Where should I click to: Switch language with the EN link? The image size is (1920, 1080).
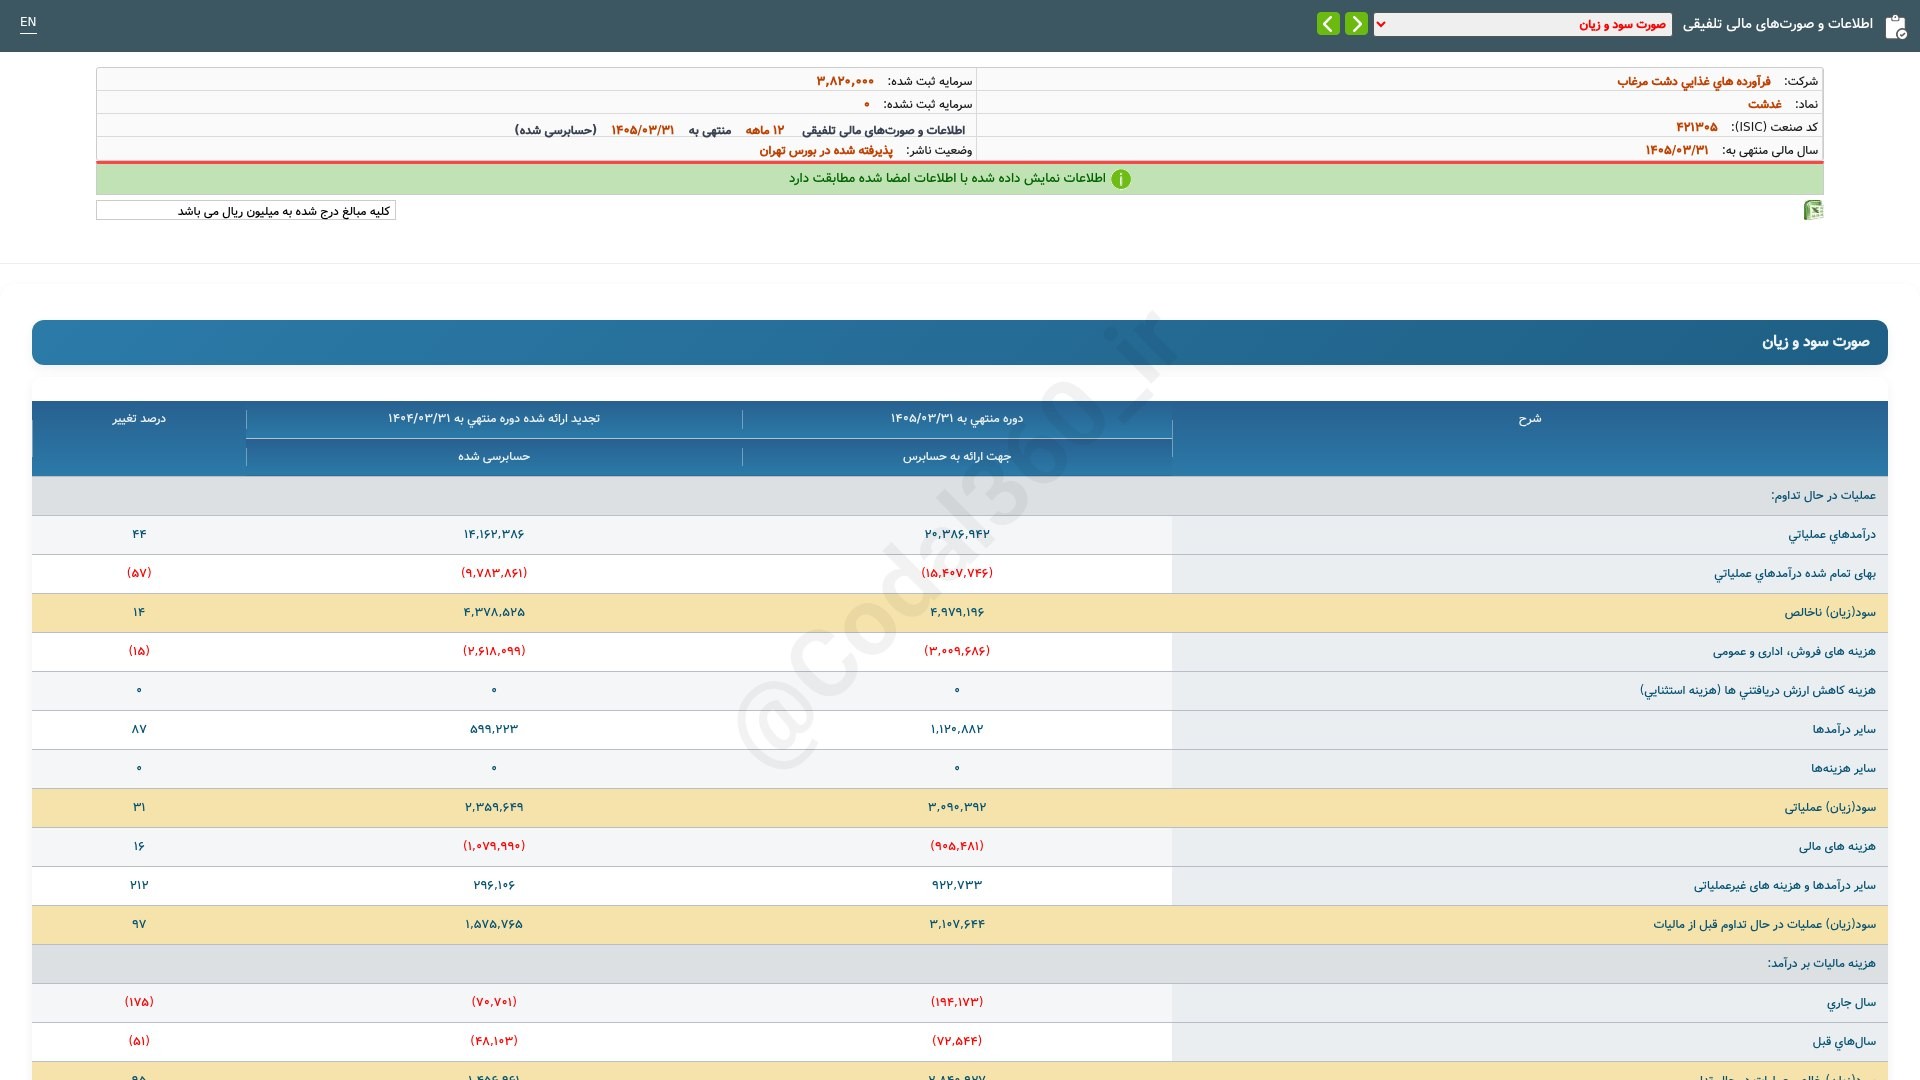(28, 22)
